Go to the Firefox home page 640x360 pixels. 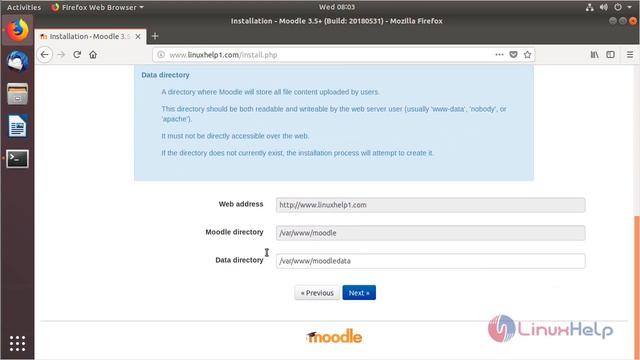point(93,55)
